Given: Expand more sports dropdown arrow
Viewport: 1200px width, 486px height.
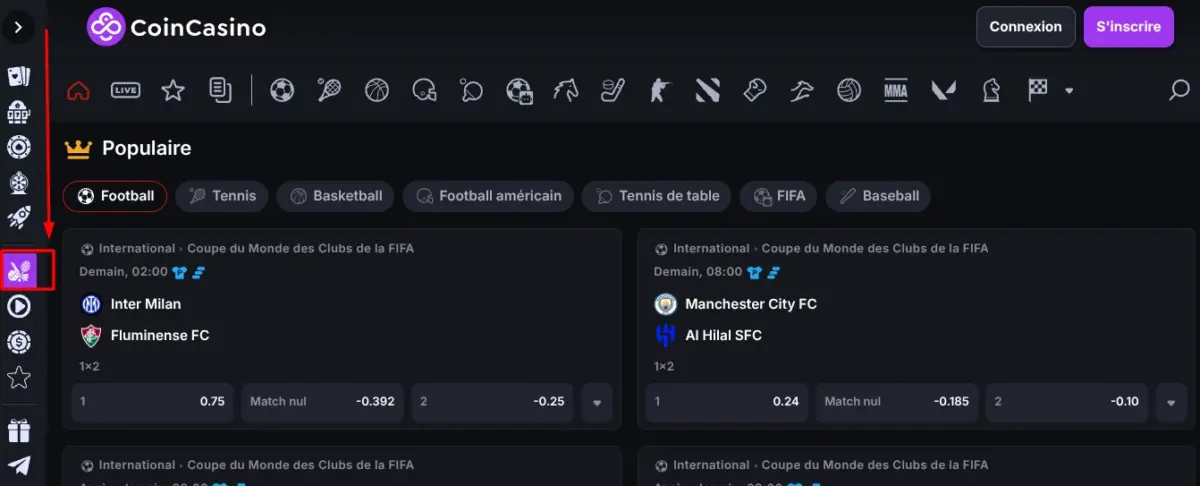Looking at the screenshot, I should click(1069, 91).
